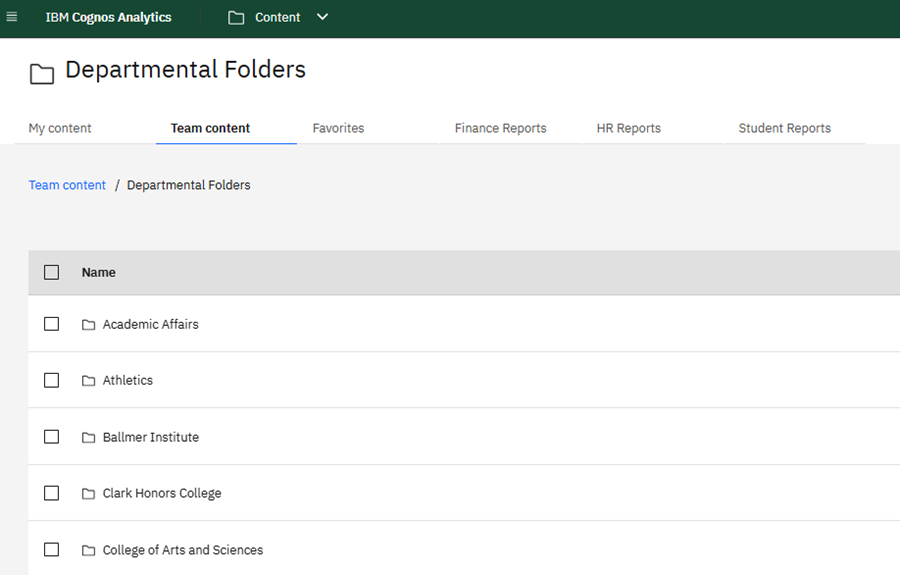Click the Departmental Folders page title
The image size is (900, 575).
185,70
